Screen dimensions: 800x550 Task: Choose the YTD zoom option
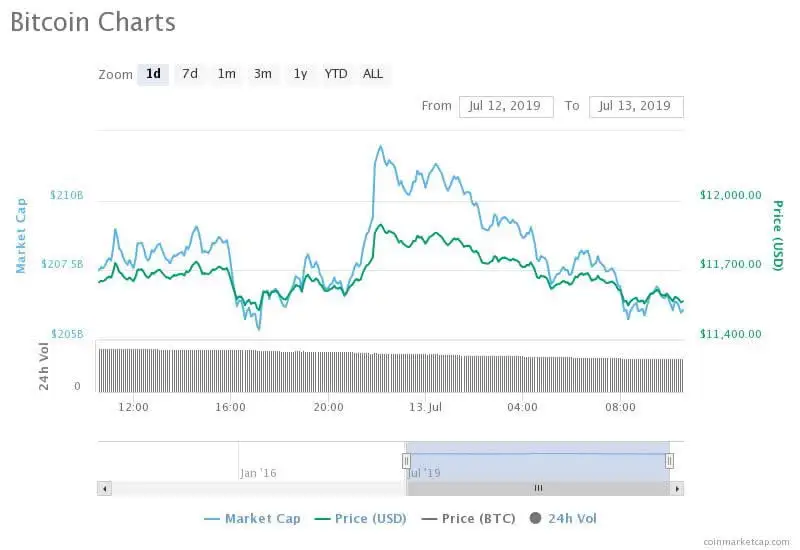(336, 74)
